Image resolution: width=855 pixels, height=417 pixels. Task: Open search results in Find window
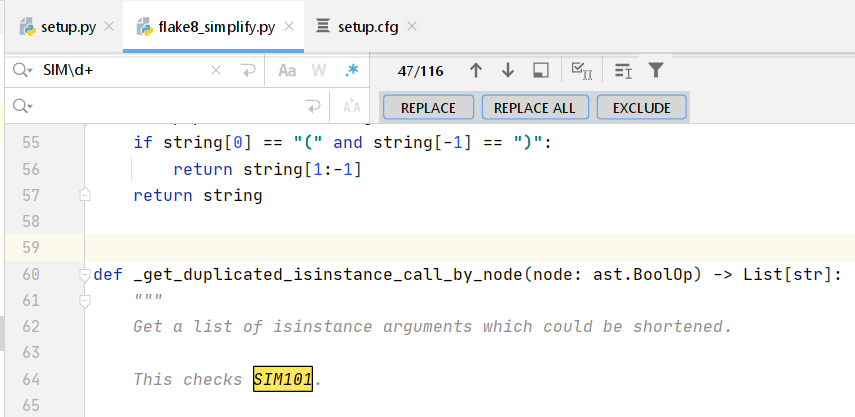(541, 70)
